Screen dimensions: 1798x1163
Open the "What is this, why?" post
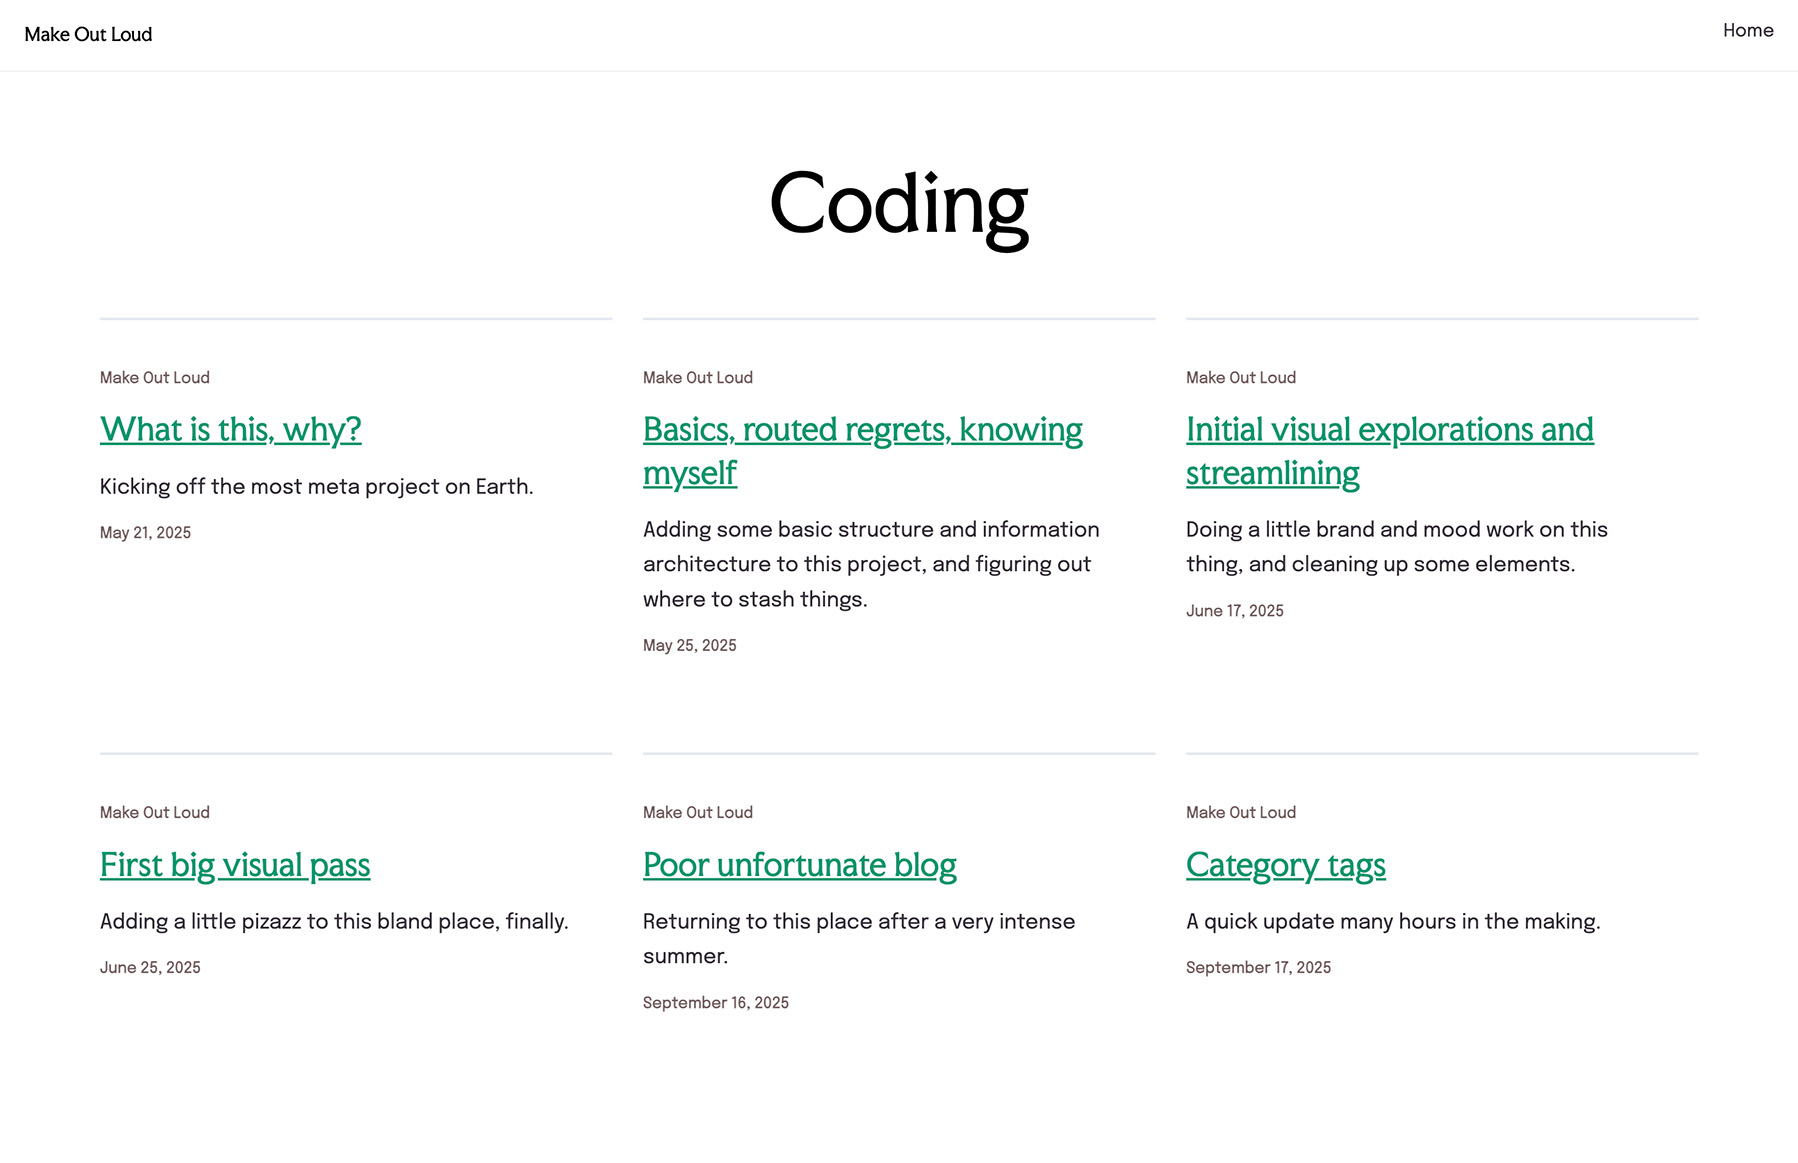coord(230,430)
